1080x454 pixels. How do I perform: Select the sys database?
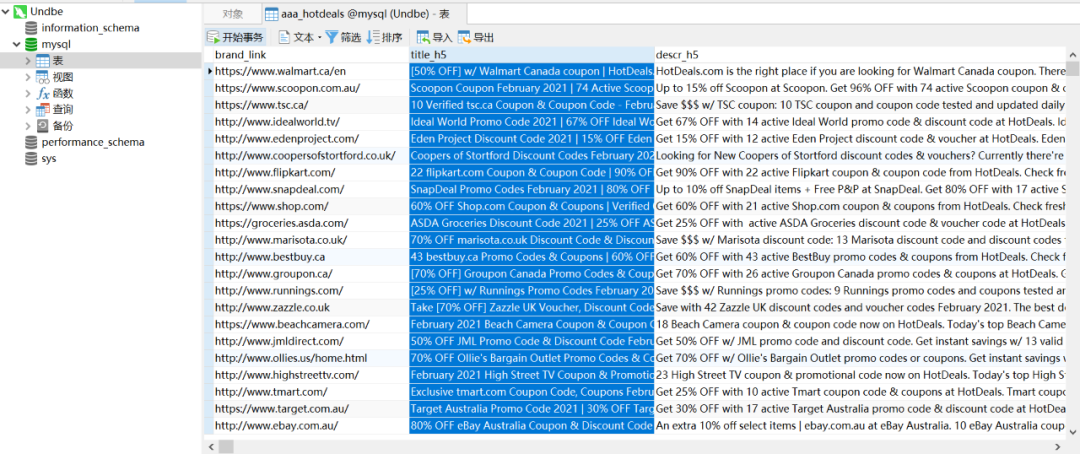[x=48, y=159]
